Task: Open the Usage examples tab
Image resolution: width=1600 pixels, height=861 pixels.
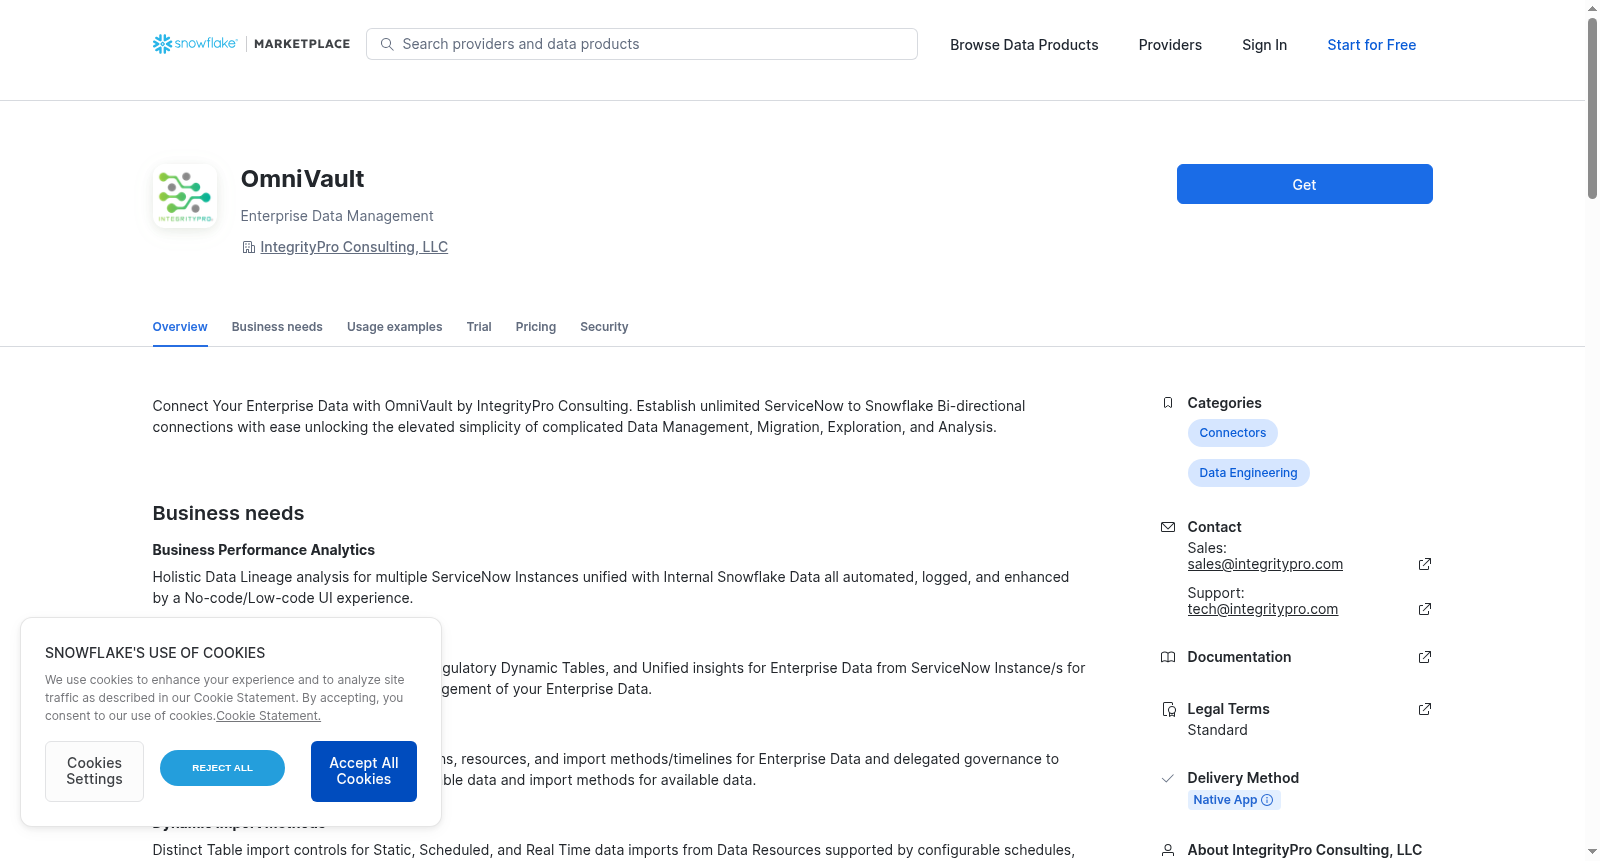Action: [394, 327]
